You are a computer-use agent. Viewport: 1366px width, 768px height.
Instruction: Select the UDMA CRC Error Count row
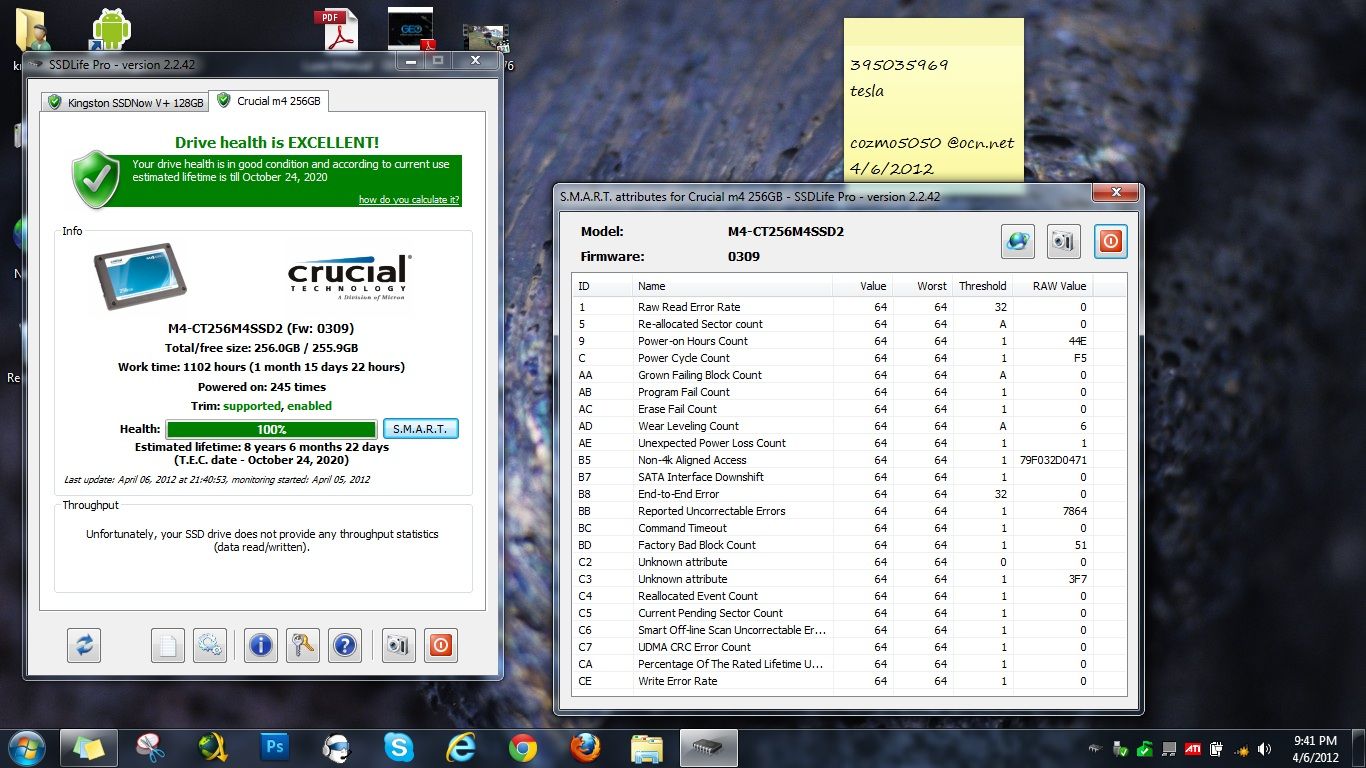pyautogui.click(x=849, y=647)
